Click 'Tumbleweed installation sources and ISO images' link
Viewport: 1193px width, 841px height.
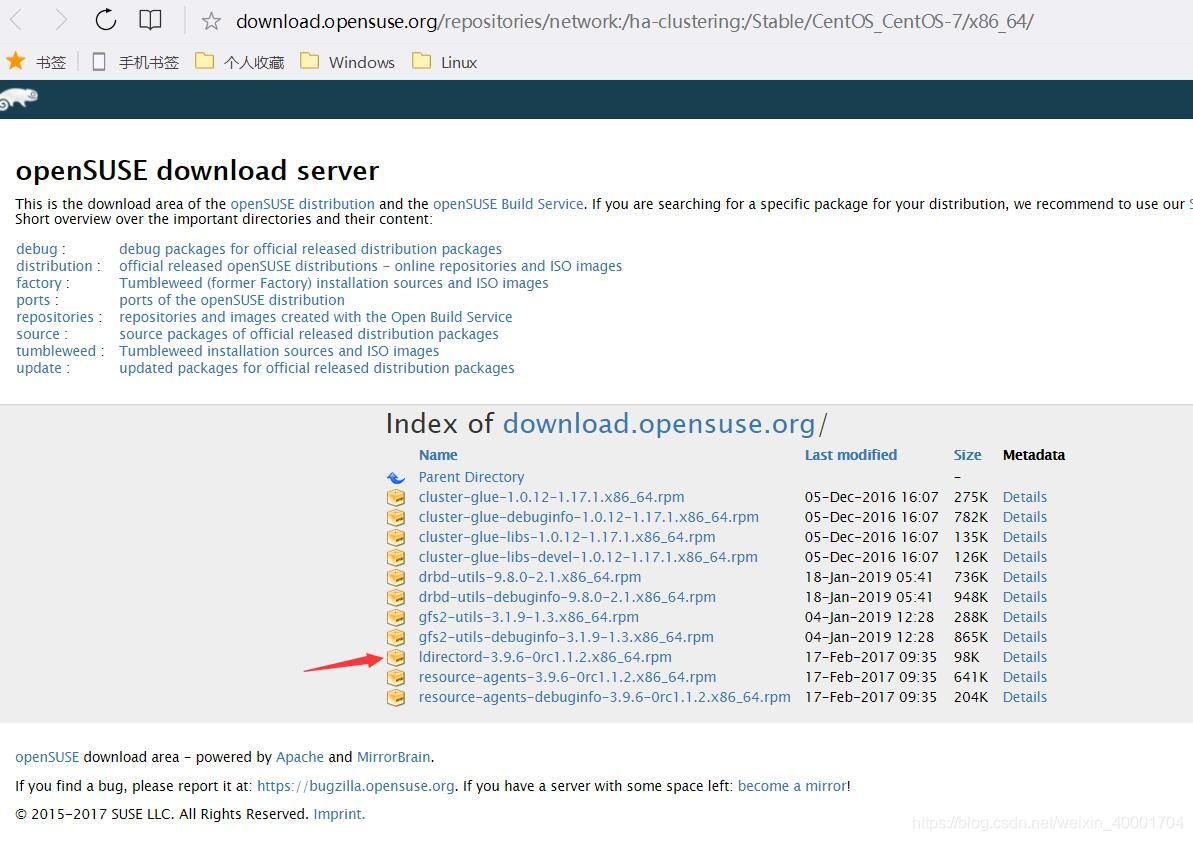click(279, 351)
